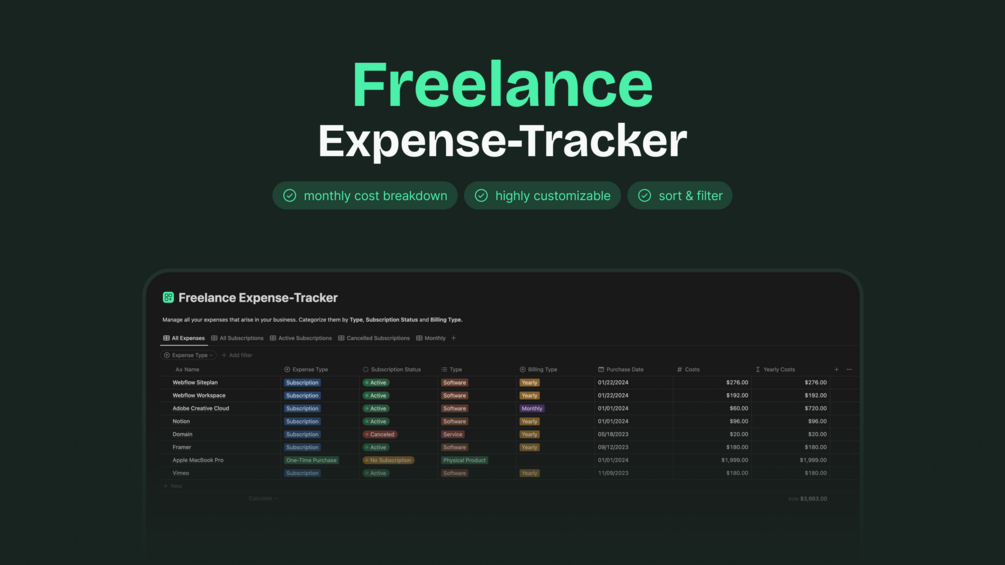The width and height of the screenshot is (1005, 565).
Task: Click the checkmark icon beside highly customizable
Action: [481, 195]
